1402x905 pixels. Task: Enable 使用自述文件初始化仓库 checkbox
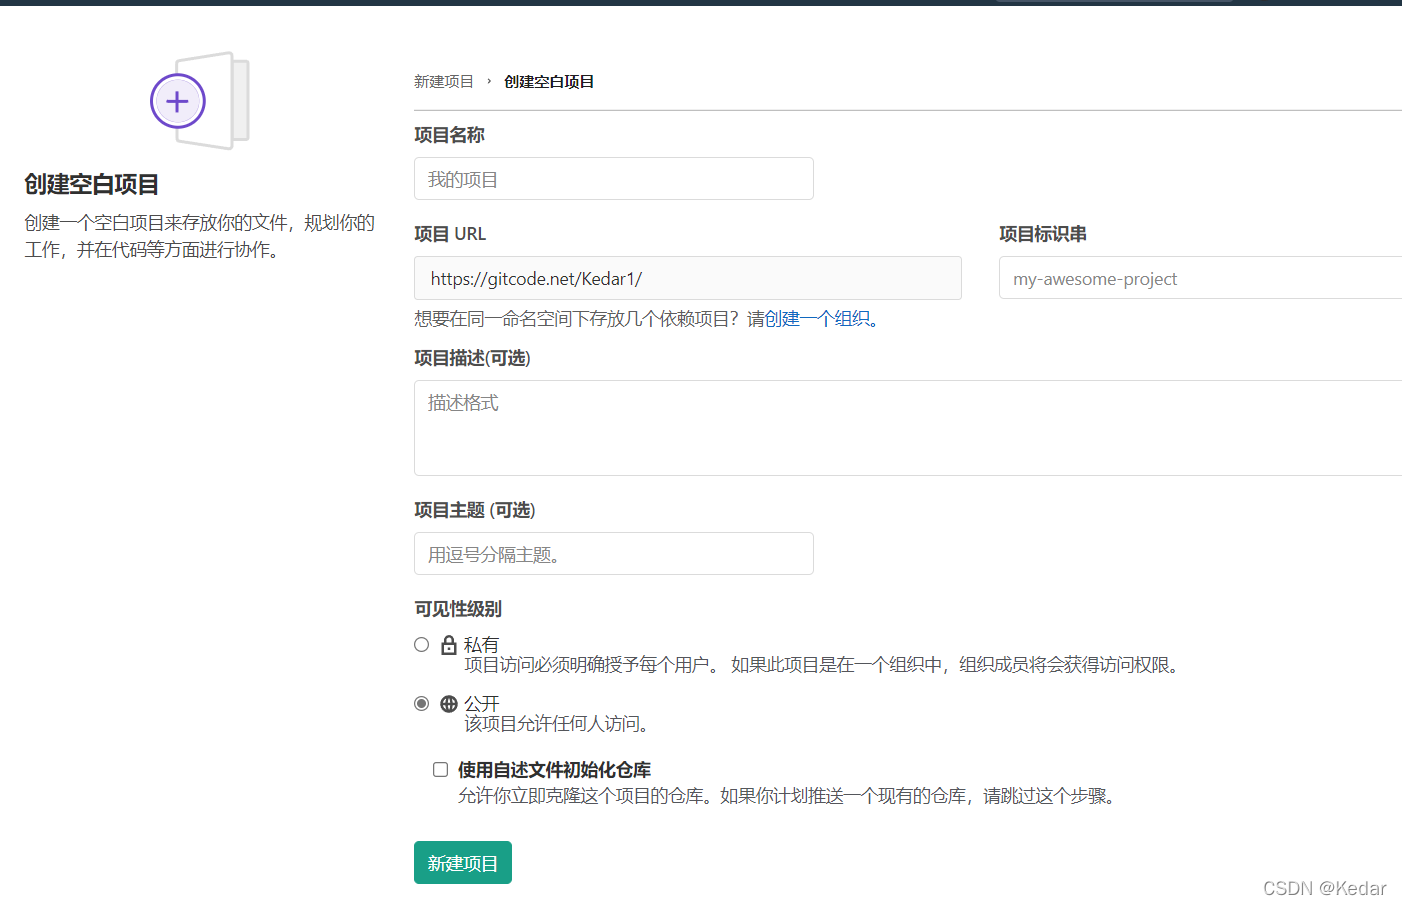coord(440,768)
